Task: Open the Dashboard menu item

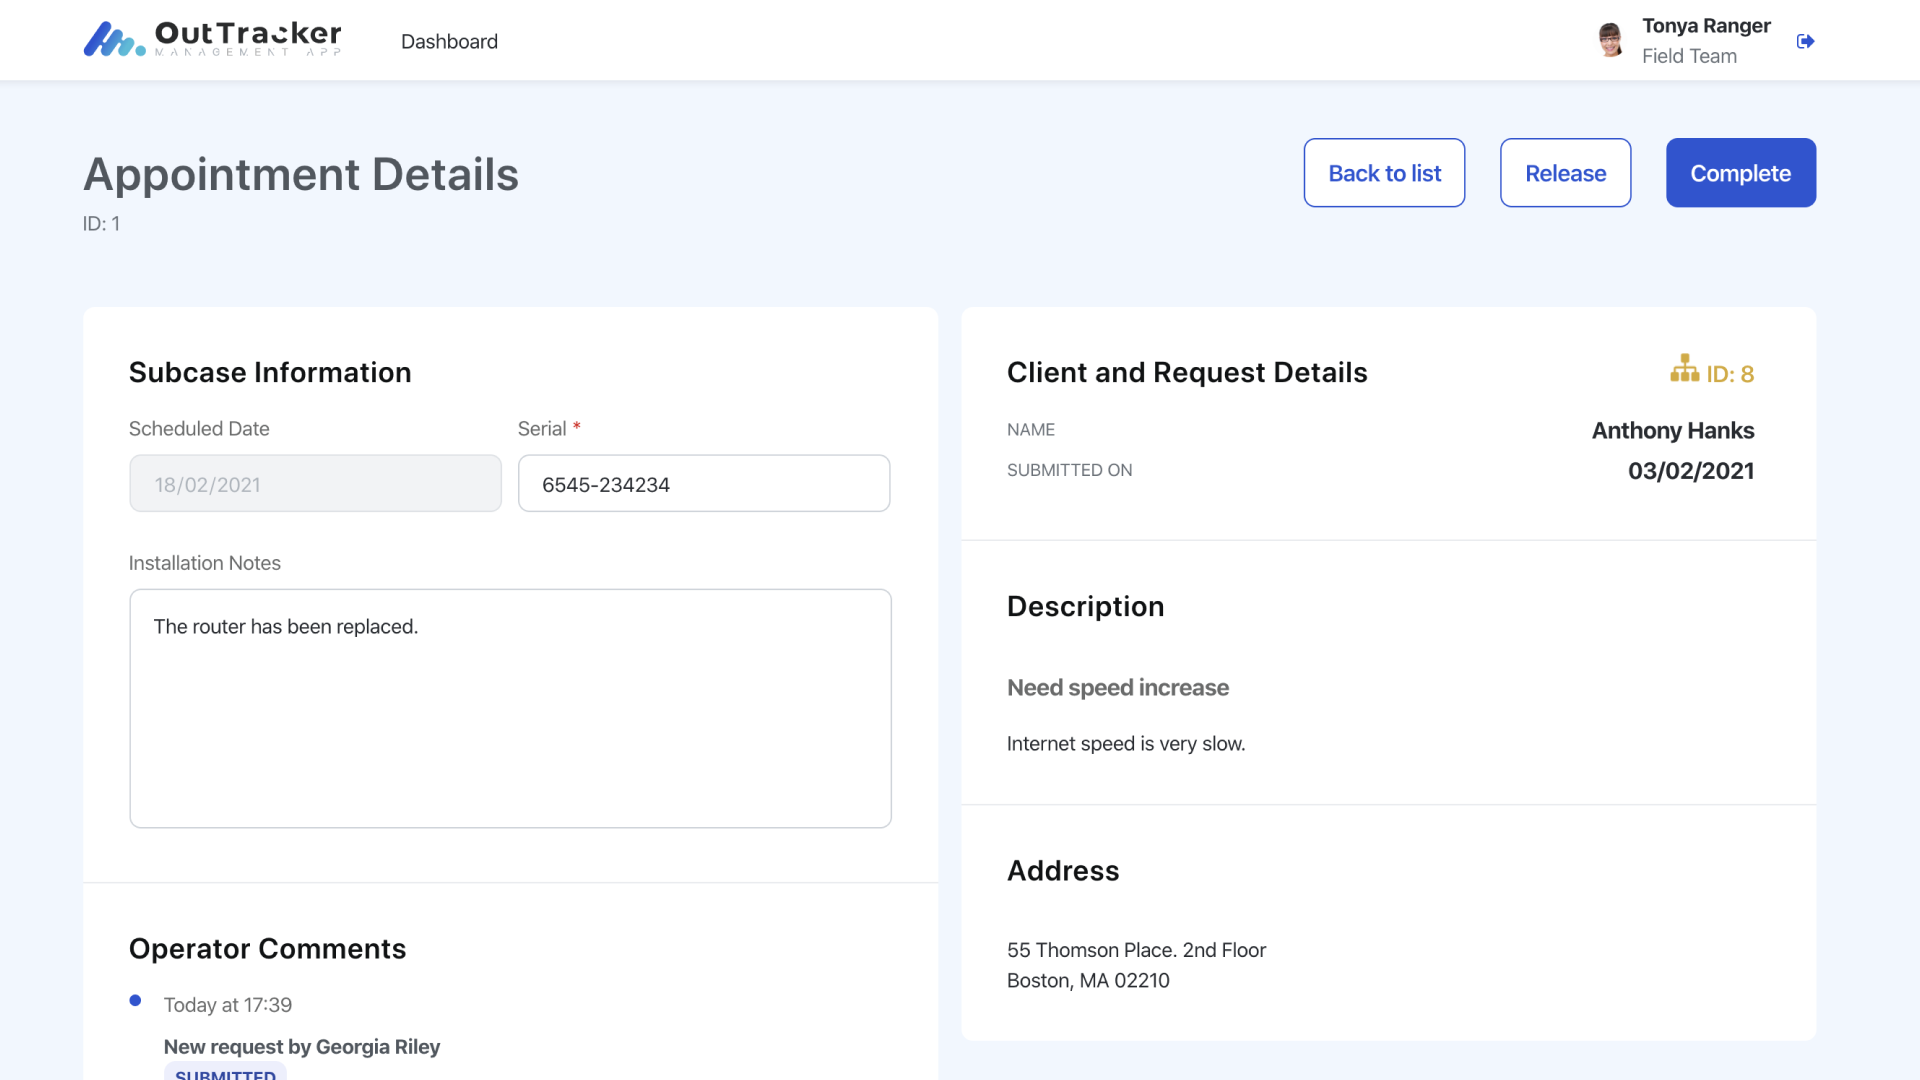Action: (449, 42)
